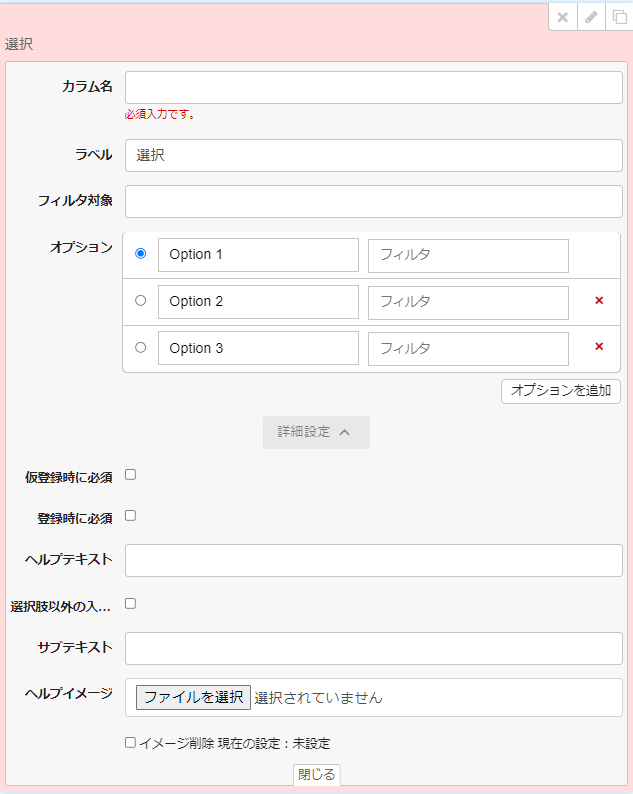Click the copy duplicate icon
This screenshot has width=633, height=794.
point(619,17)
